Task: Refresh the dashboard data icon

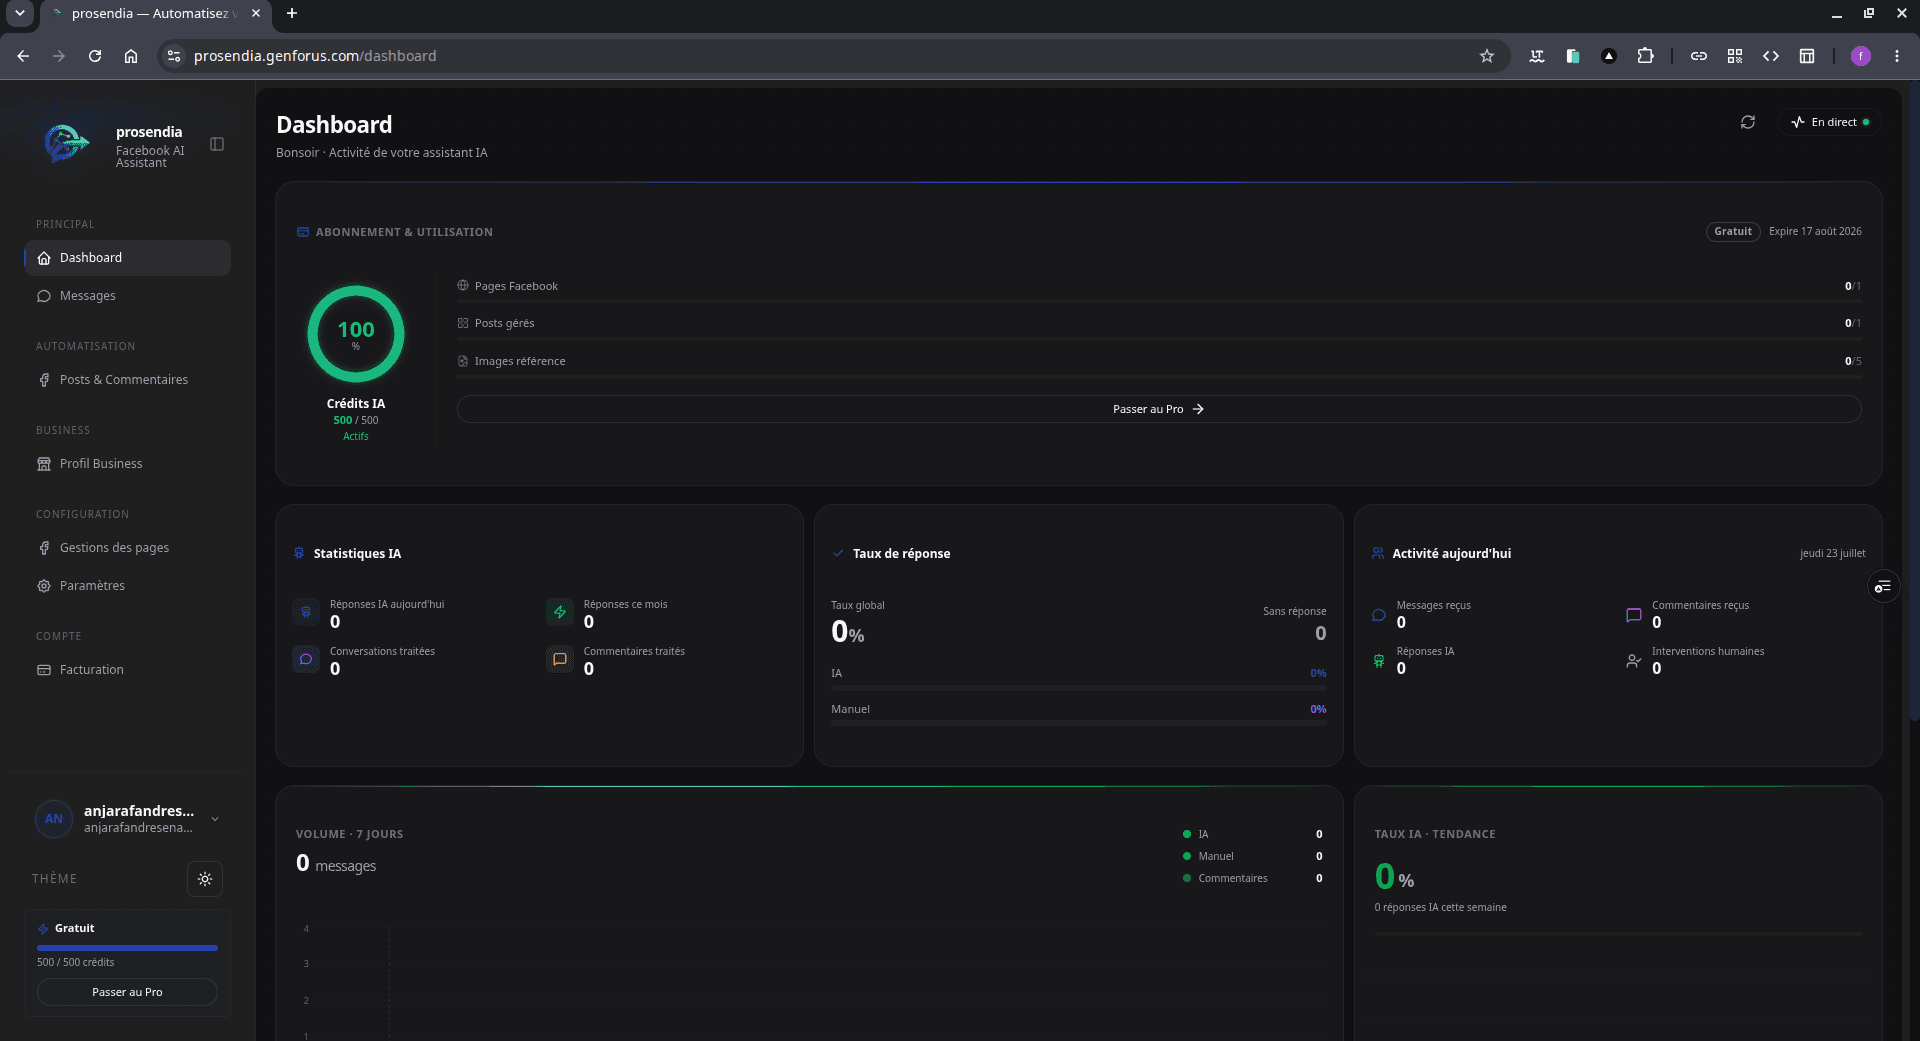Action: 1748,122
